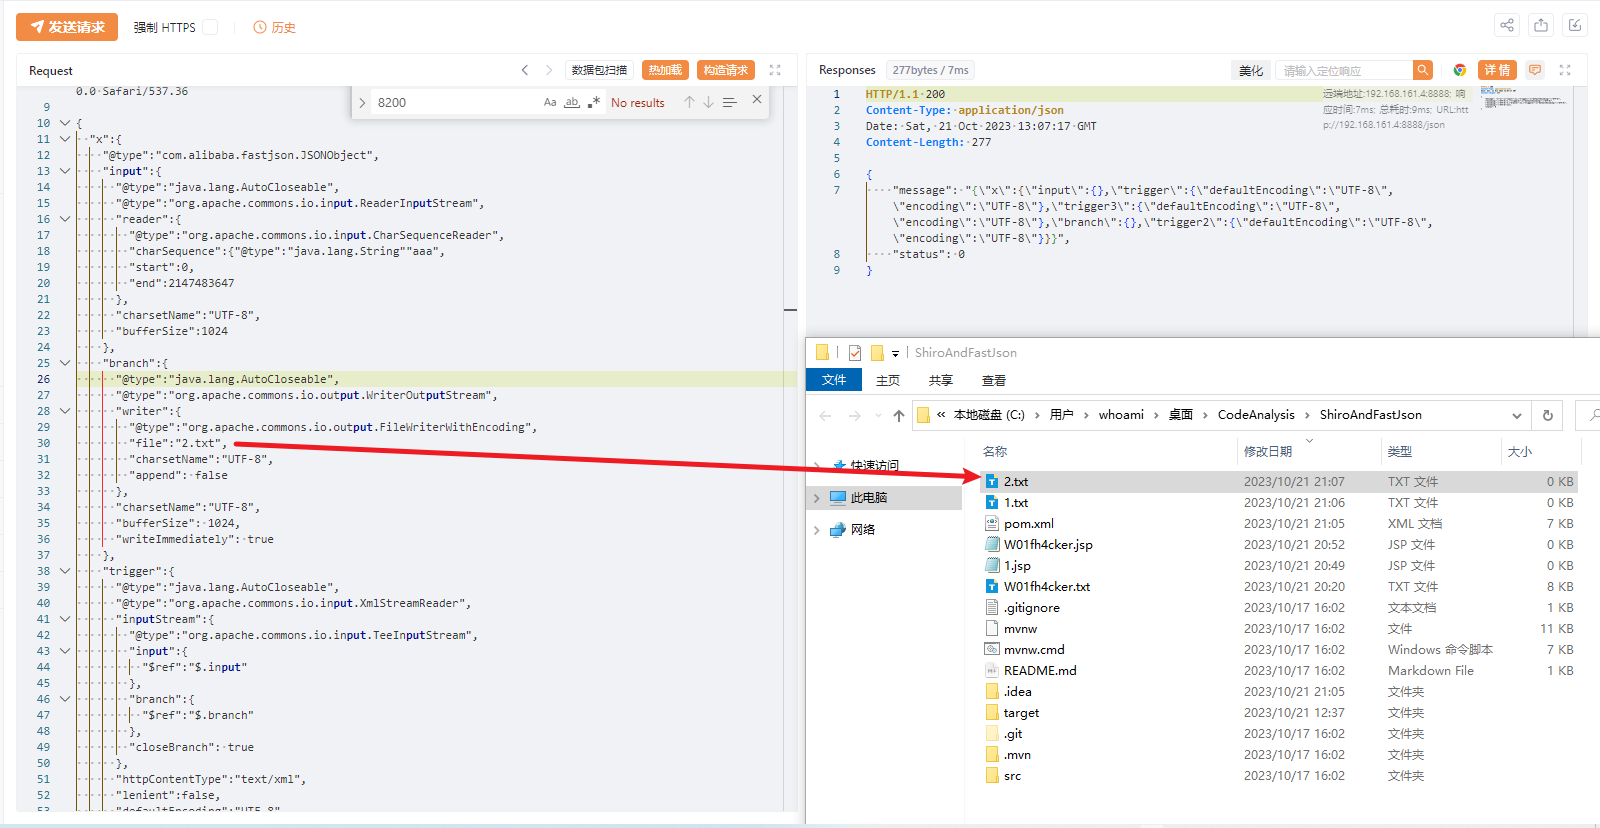Click the 数据包扫描 packet scan button

click(599, 70)
